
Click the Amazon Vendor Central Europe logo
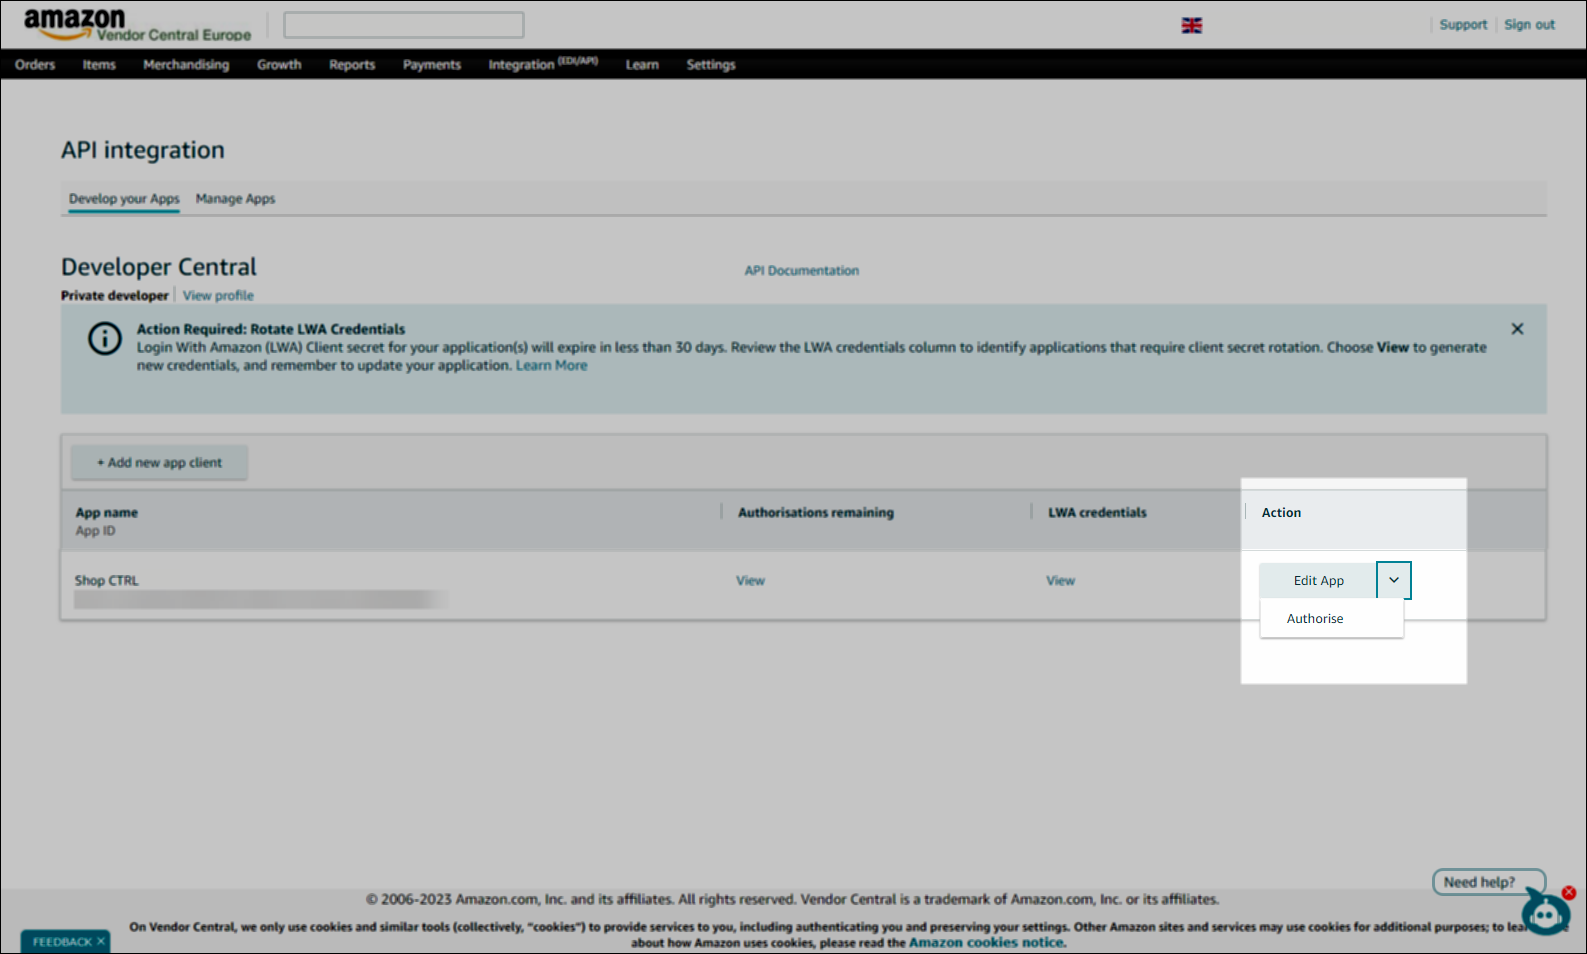(137, 25)
